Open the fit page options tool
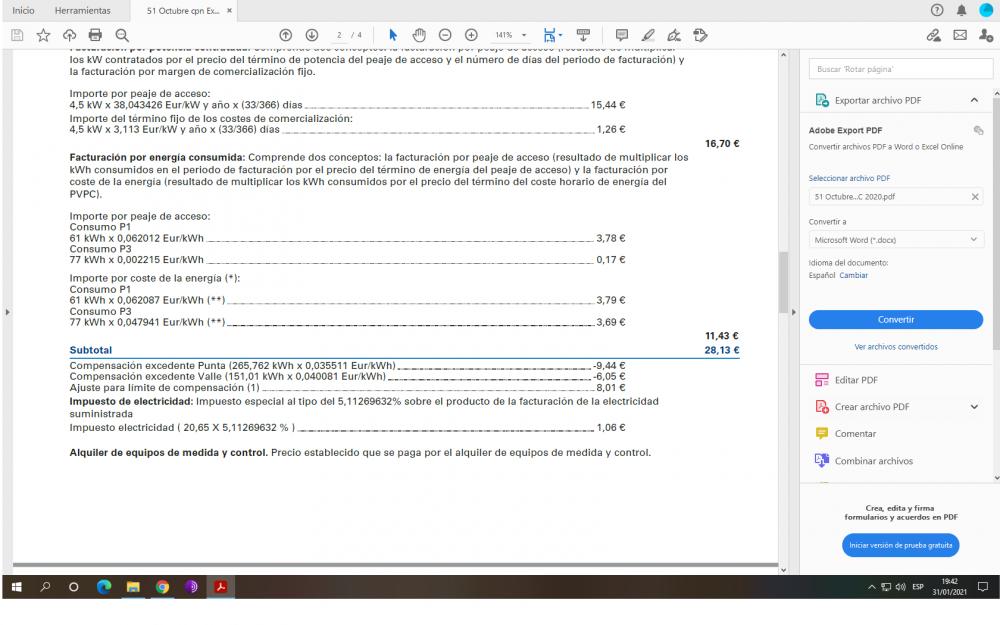 [552, 35]
